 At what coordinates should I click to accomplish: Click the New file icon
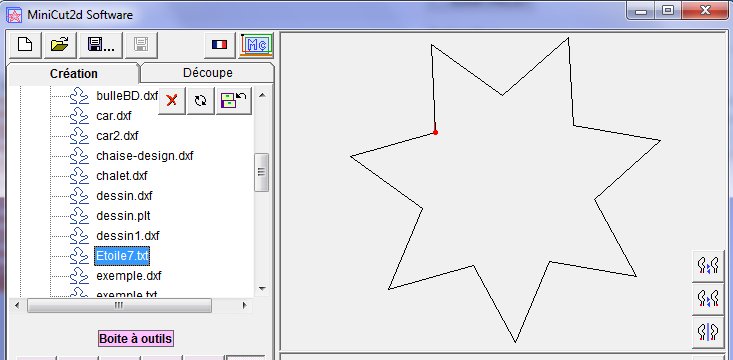click(25, 45)
